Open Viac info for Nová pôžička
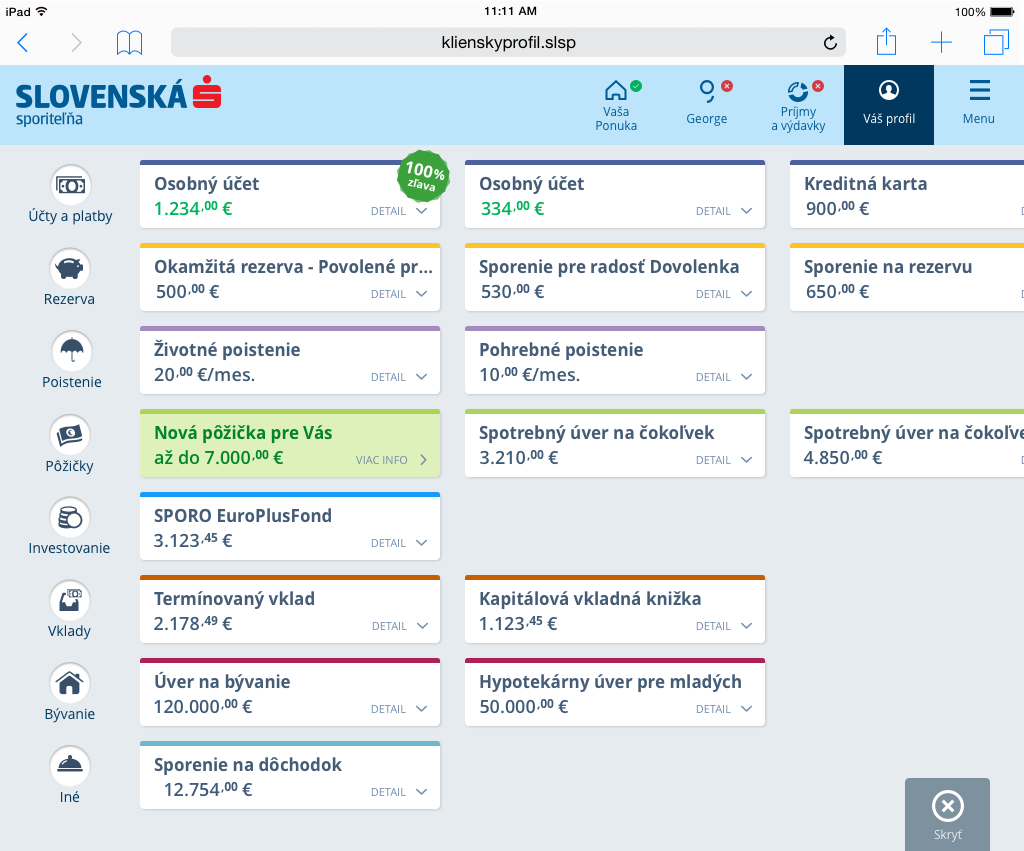Viewport: 1024px width, 851px height. pyautogui.click(x=392, y=460)
